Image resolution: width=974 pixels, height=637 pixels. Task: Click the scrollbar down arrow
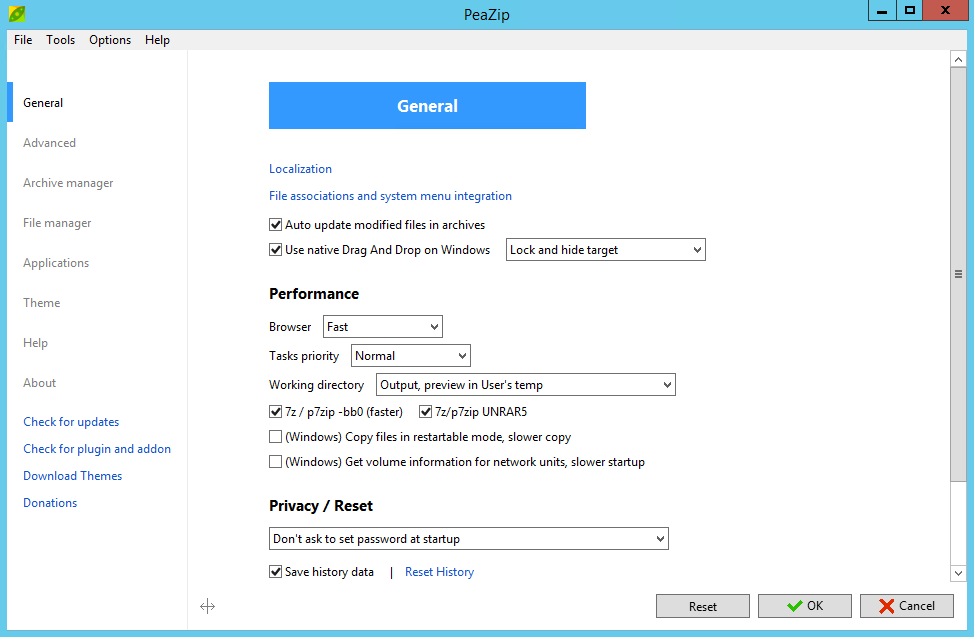coord(958,573)
